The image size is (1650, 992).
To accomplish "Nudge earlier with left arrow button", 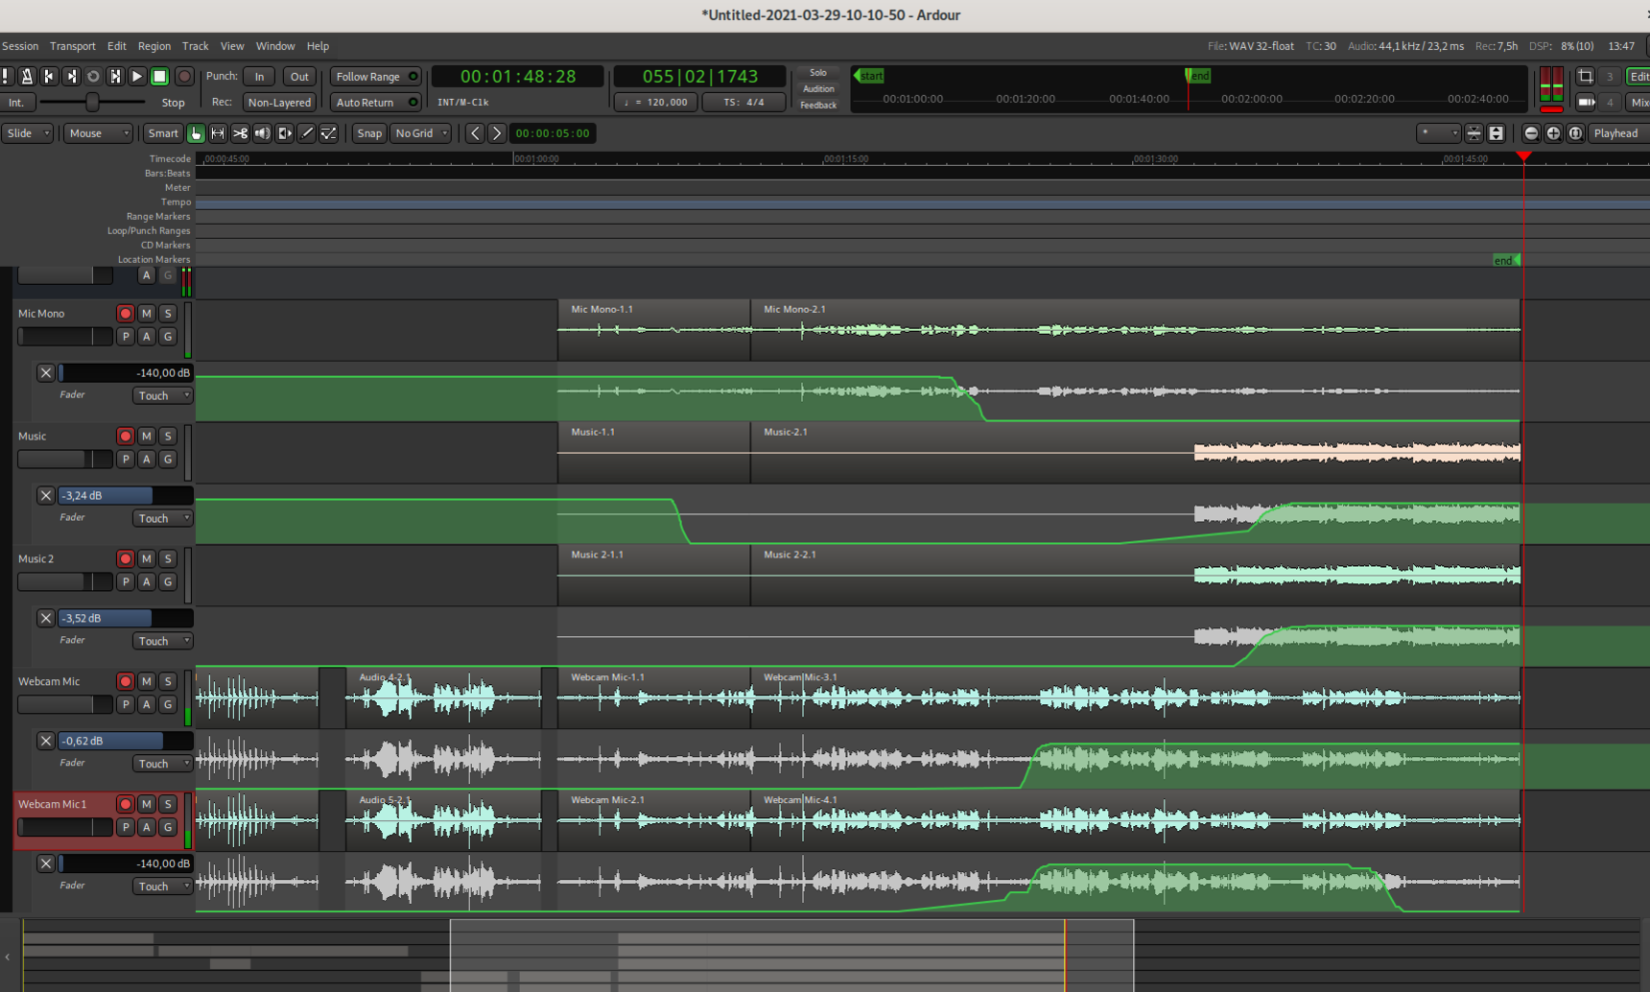I will coord(475,133).
